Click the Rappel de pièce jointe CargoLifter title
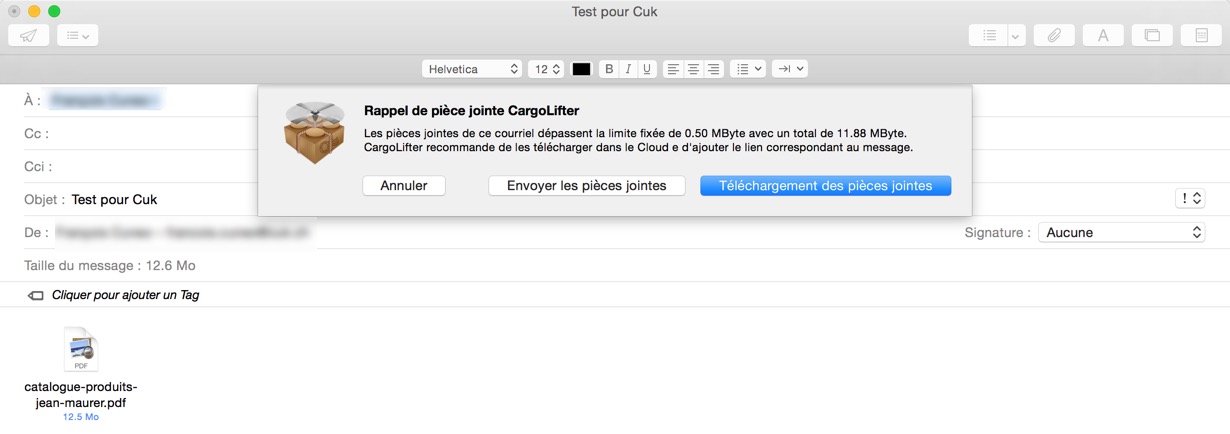 pos(472,110)
